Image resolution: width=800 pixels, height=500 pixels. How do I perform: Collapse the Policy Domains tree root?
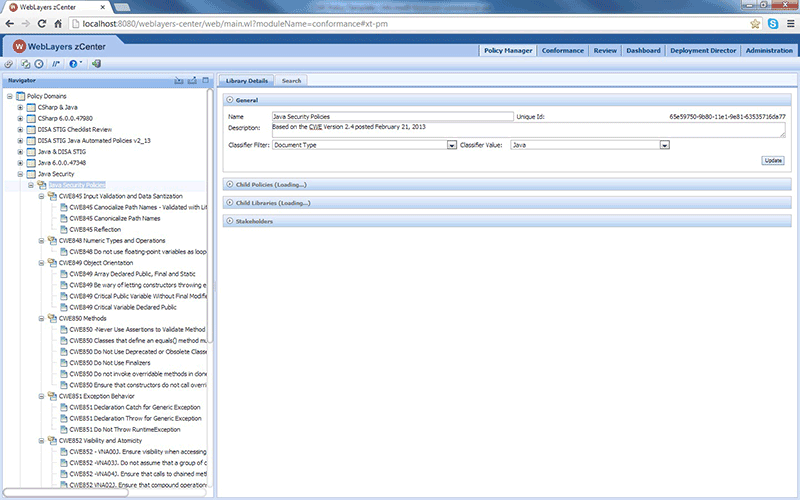[10, 96]
